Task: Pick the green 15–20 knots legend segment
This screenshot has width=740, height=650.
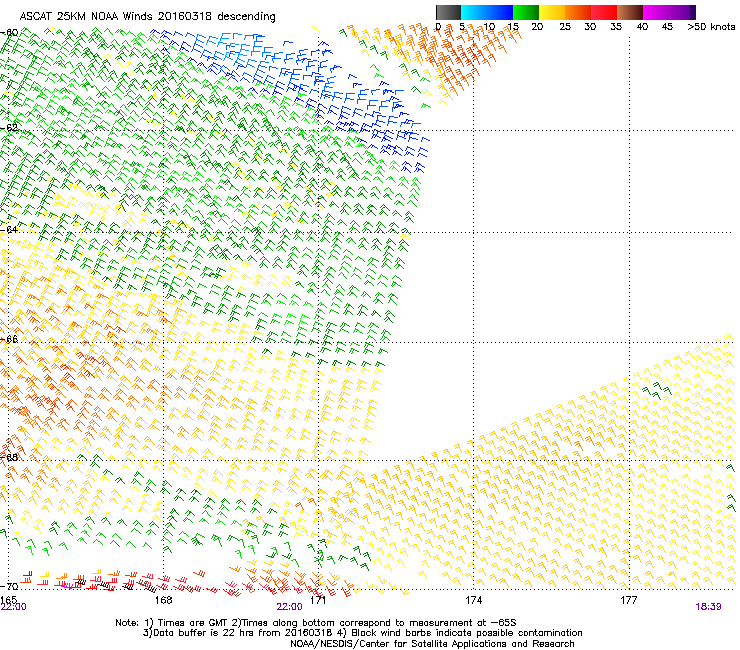Action: [526, 12]
